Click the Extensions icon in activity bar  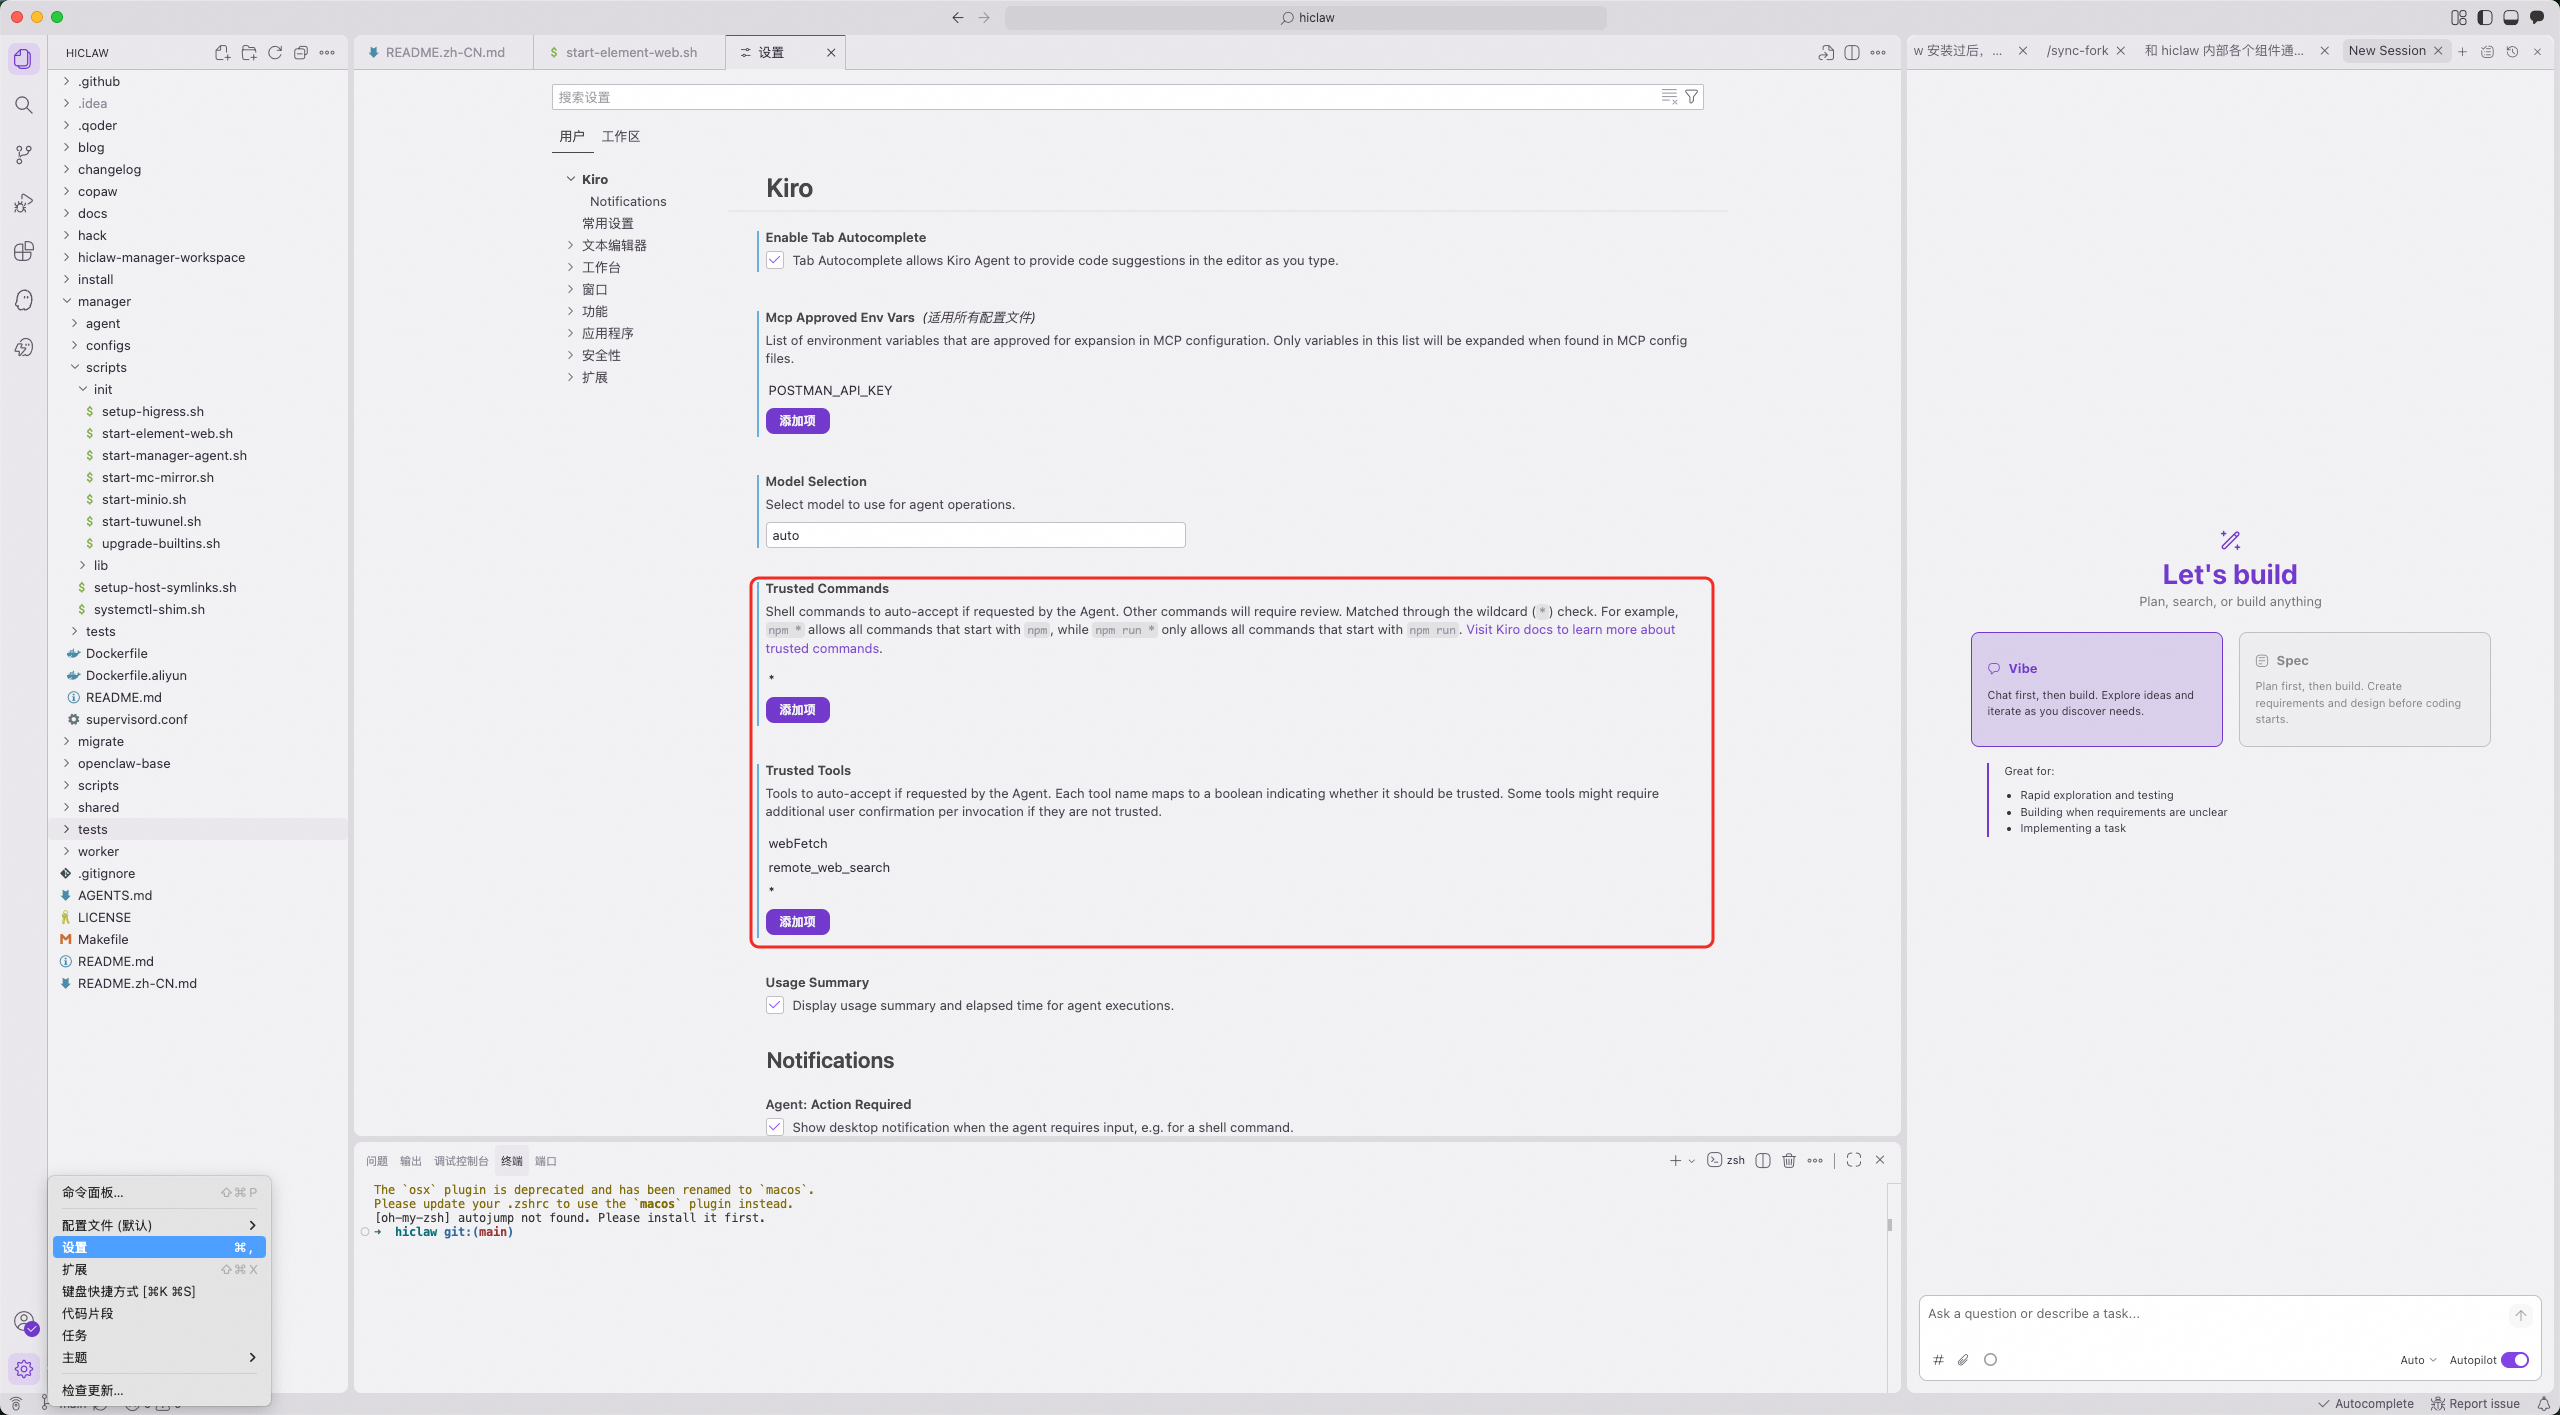point(24,251)
